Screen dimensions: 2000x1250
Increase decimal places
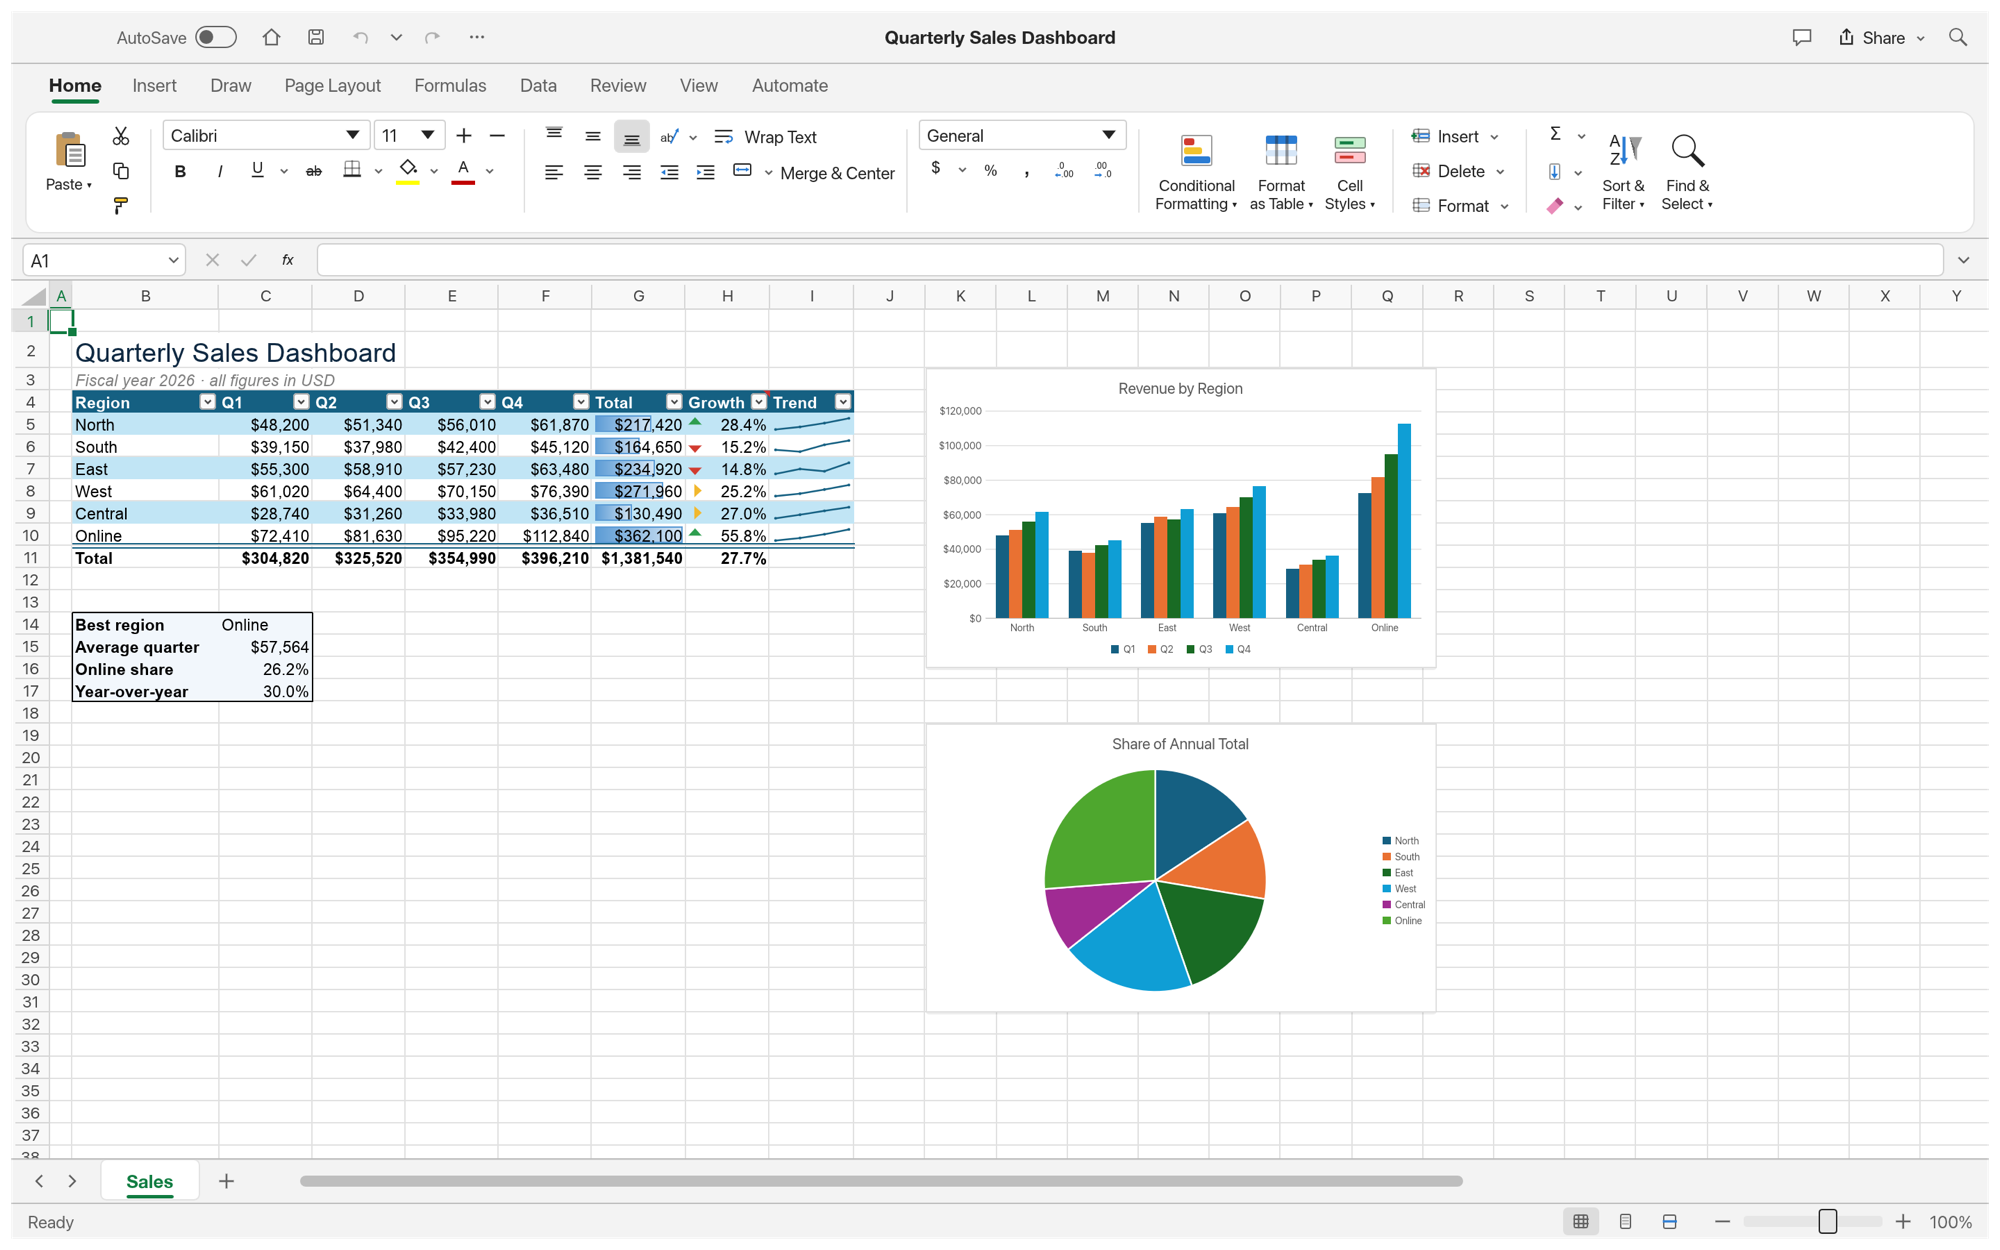[1063, 171]
